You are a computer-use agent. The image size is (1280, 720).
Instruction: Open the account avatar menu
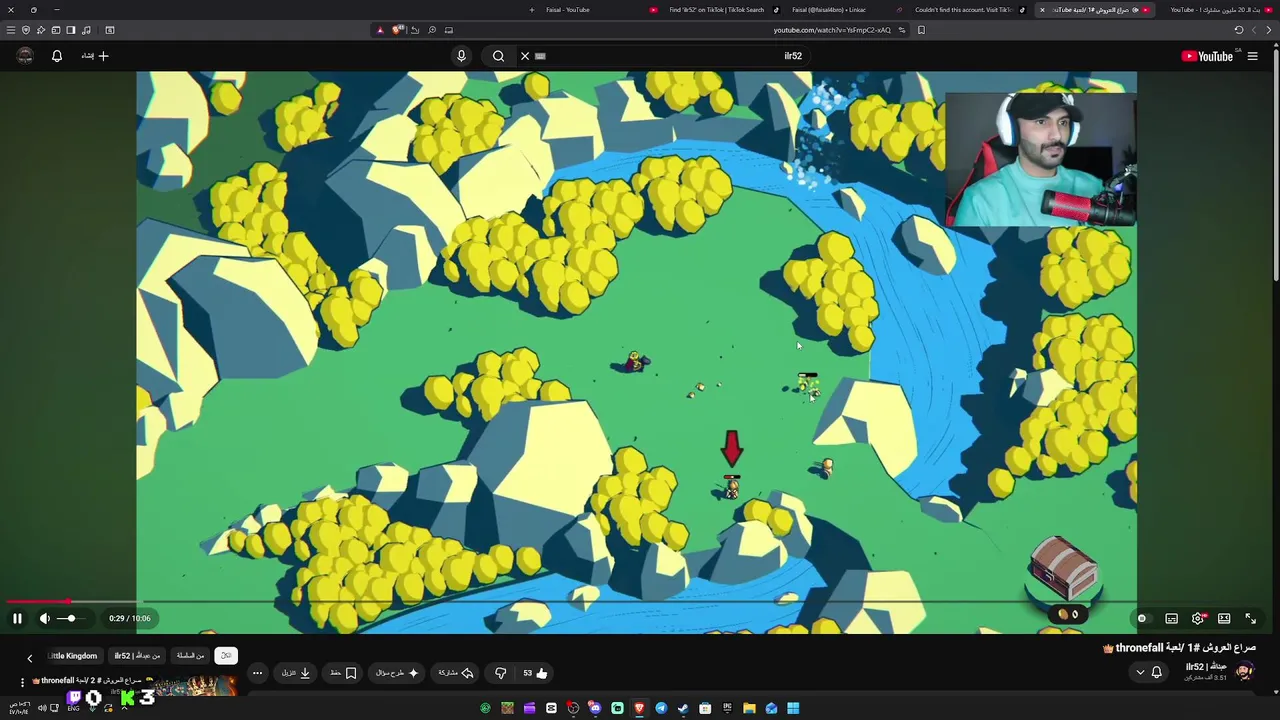[25, 56]
